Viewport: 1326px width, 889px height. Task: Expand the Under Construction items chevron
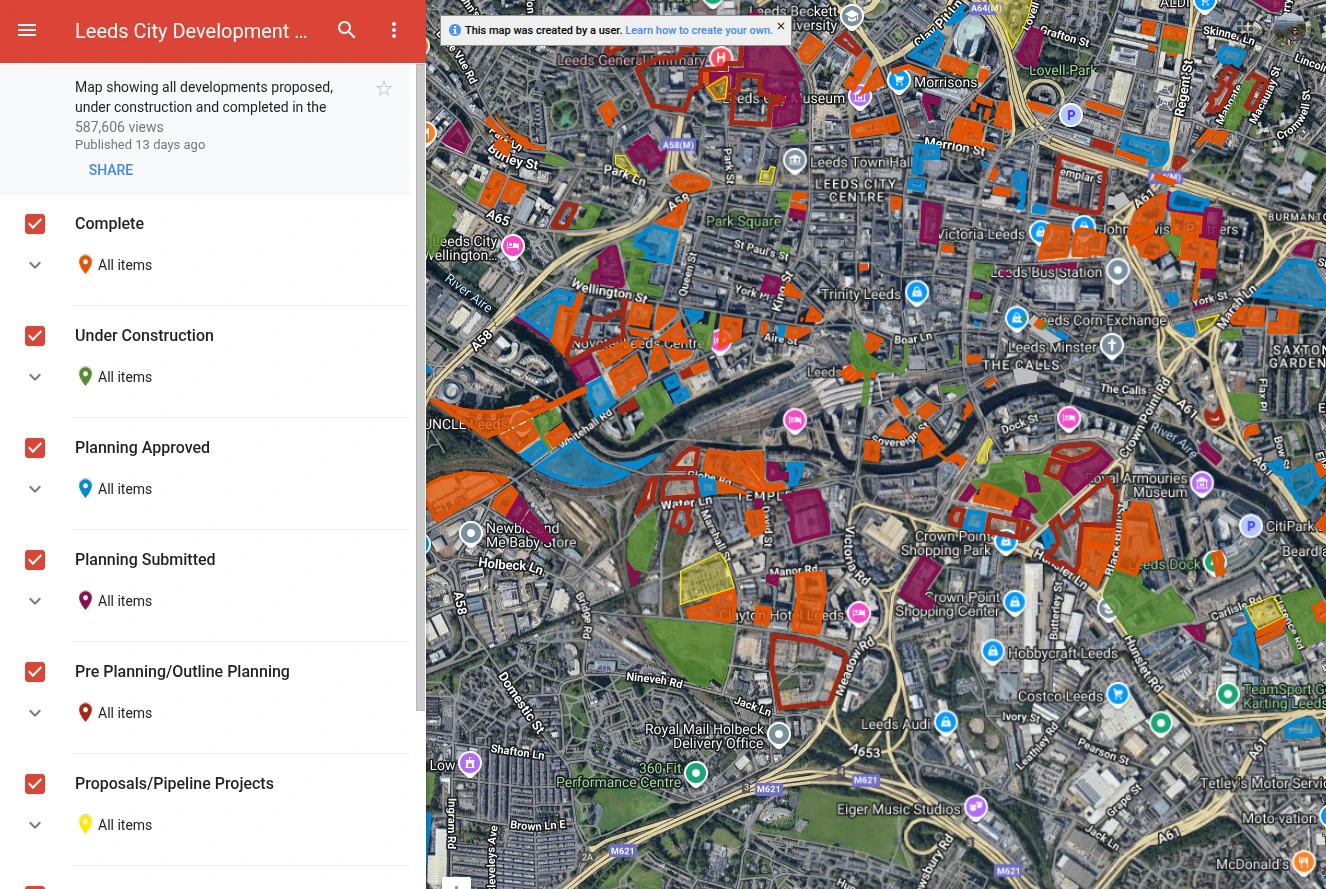35,377
